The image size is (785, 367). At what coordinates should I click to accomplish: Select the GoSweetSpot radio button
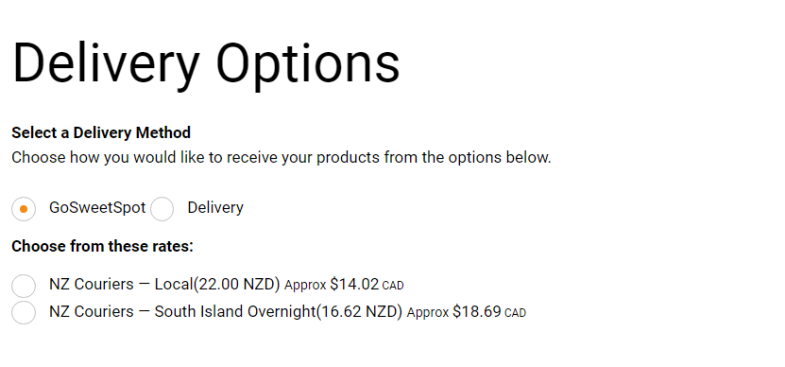(24, 209)
